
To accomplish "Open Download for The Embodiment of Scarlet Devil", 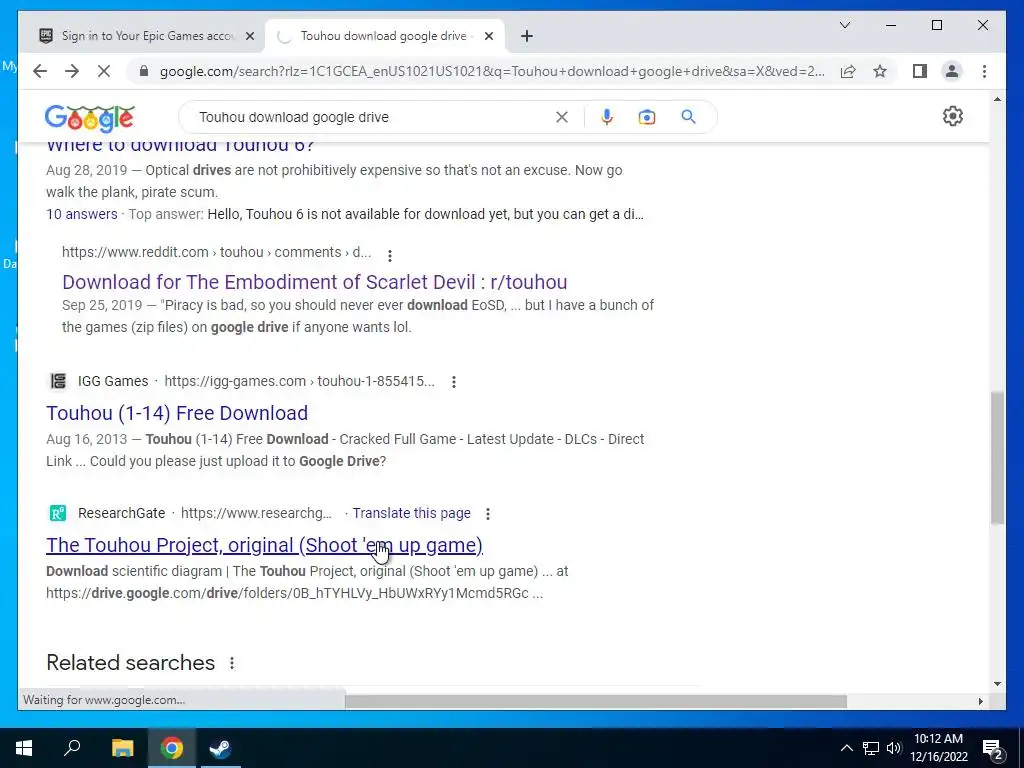I will click(315, 282).
